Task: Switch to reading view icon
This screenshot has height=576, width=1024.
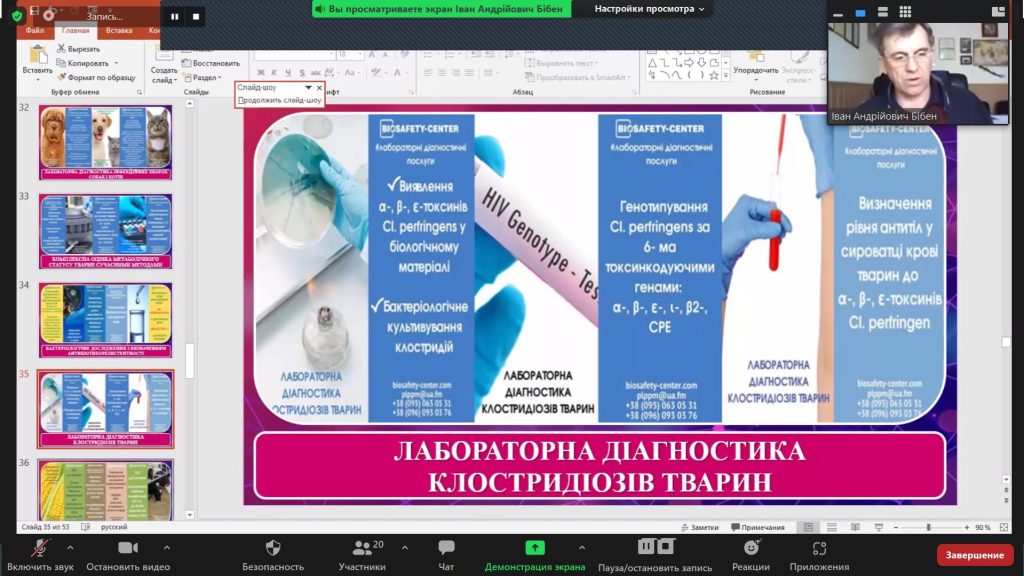Action: pyautogui.click(x=855, y=527)
